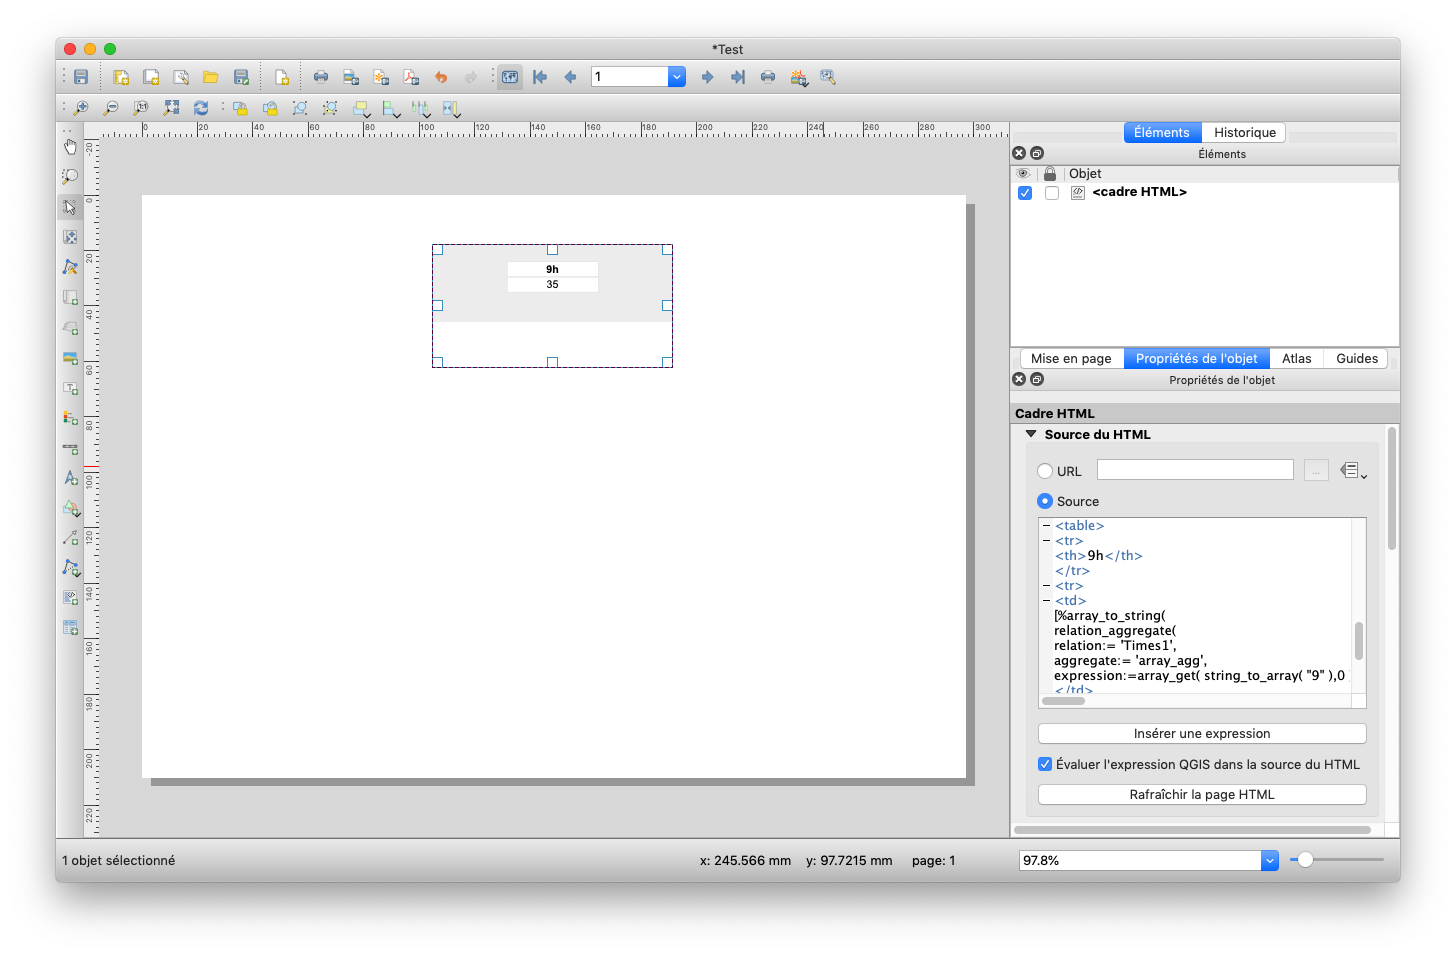
Task: Export layout as image
Action: 351,77
